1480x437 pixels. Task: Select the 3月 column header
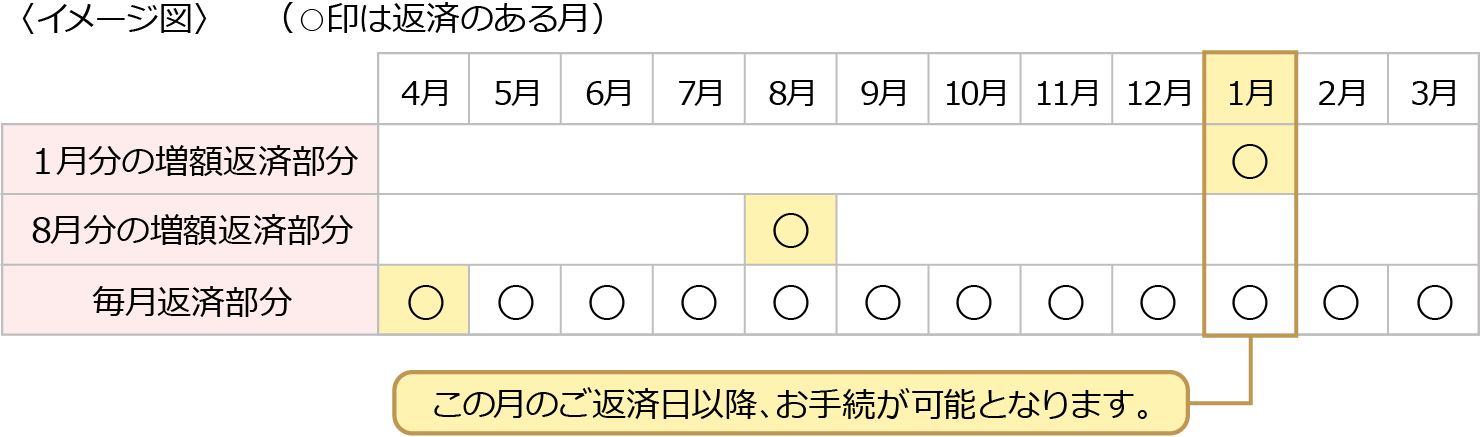[x=1433, y=93]
